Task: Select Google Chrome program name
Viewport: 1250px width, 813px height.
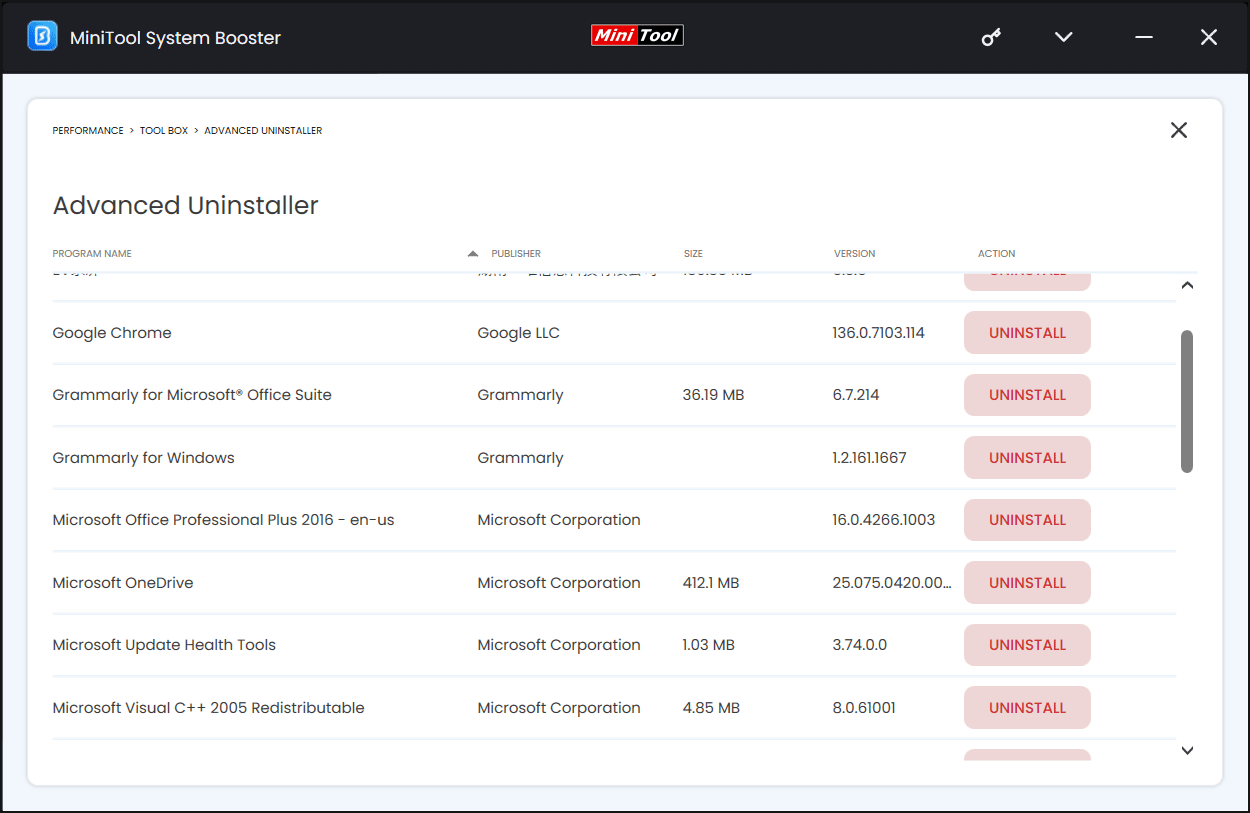Action: coord(112,333)
